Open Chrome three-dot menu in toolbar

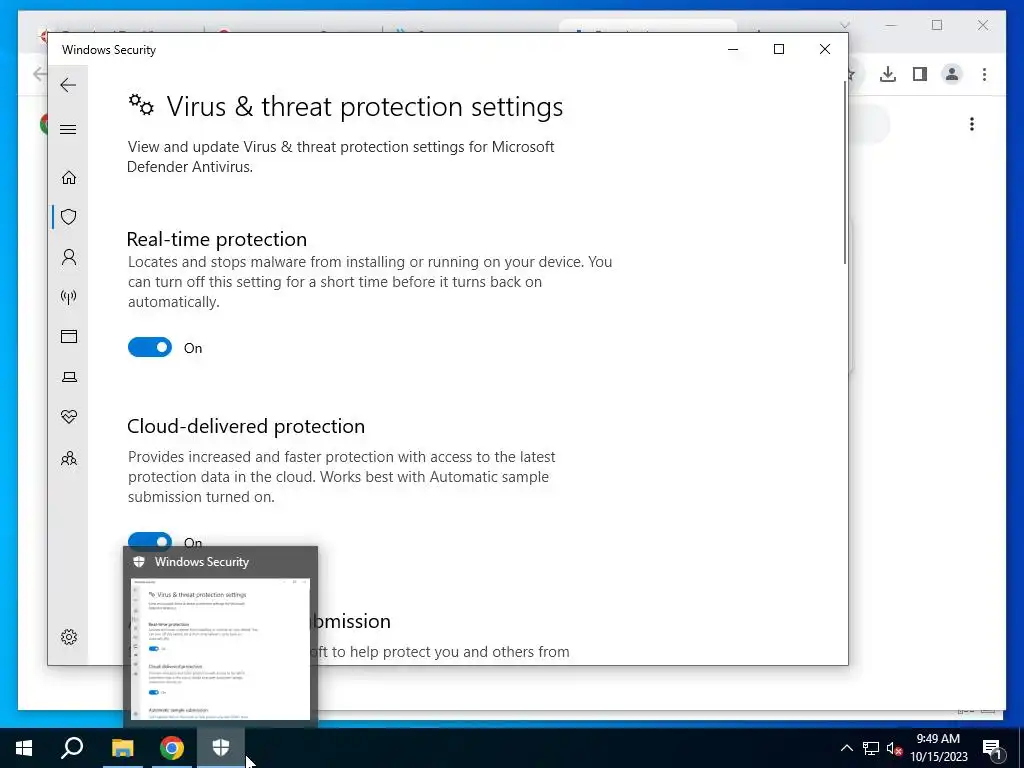click(x=984, y=74)
